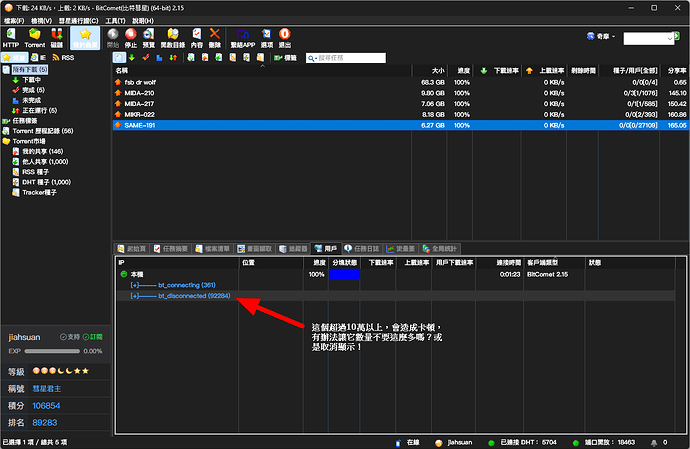Click the DHT connected status indicator
The image size is (690, 449).
523,442
